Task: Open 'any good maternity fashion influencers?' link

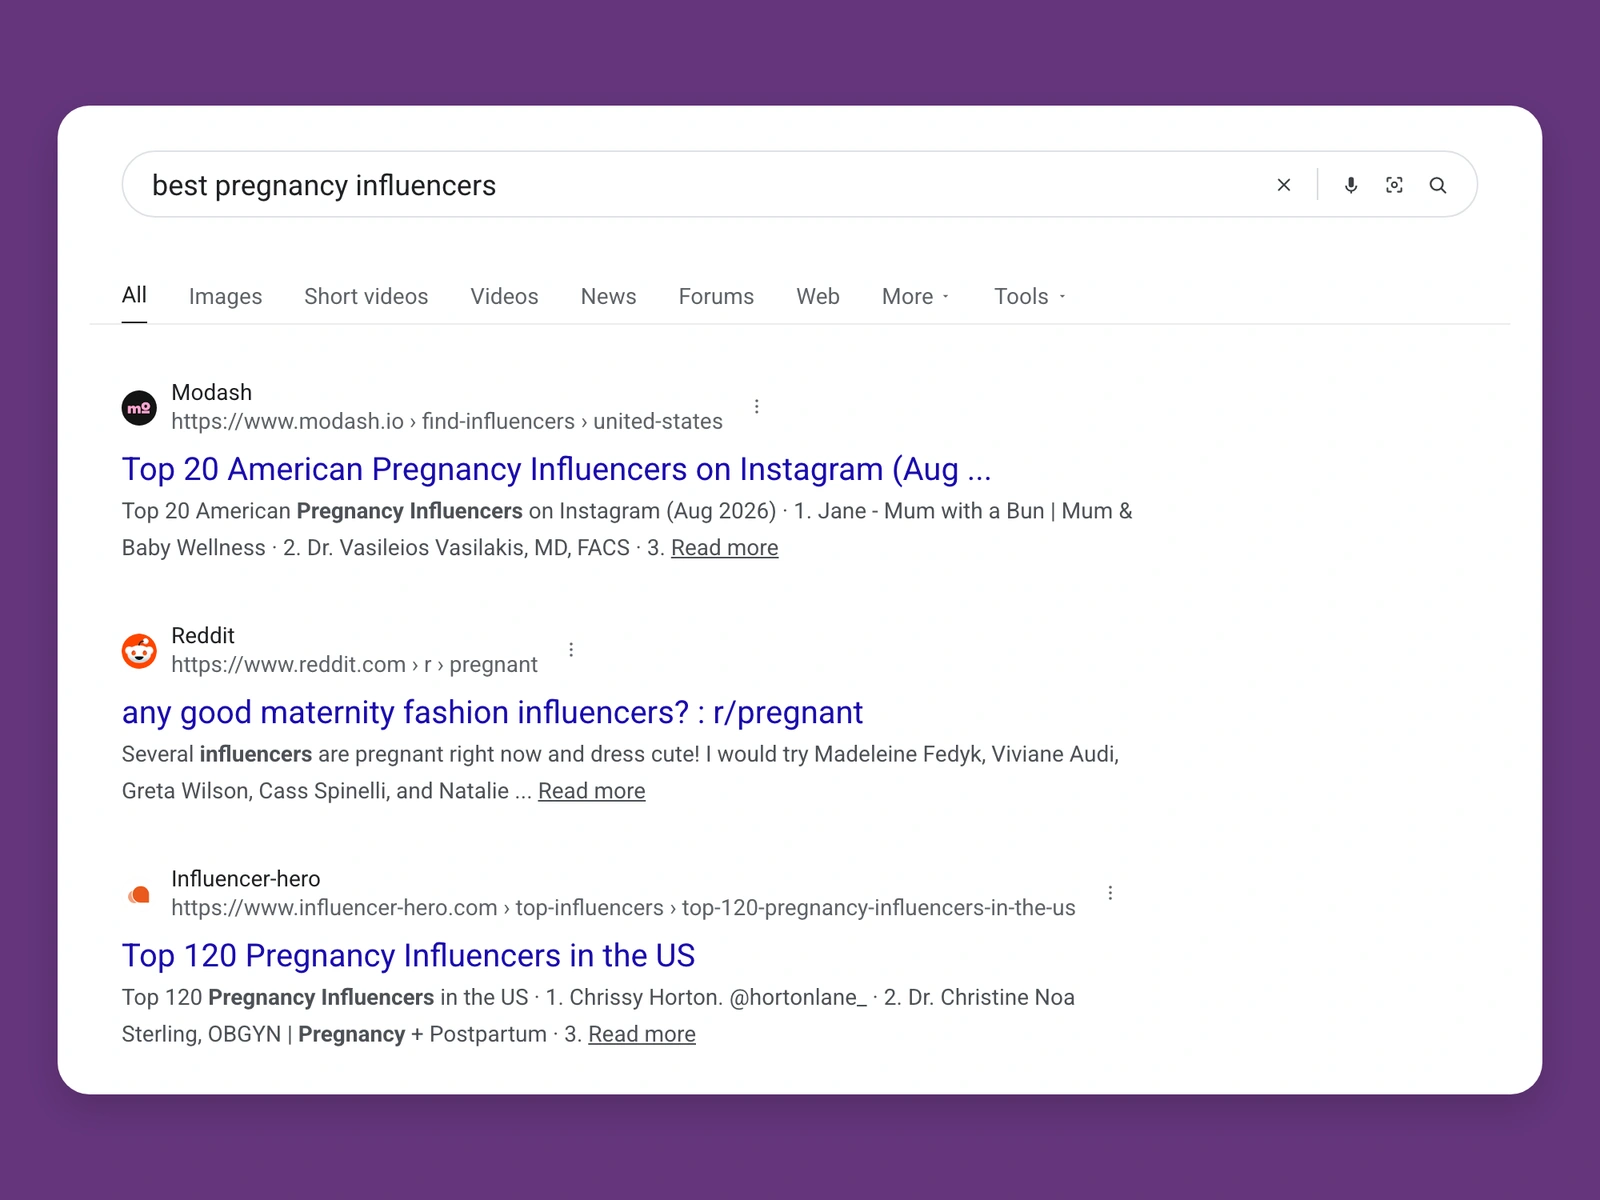Action: click(492, 712)
